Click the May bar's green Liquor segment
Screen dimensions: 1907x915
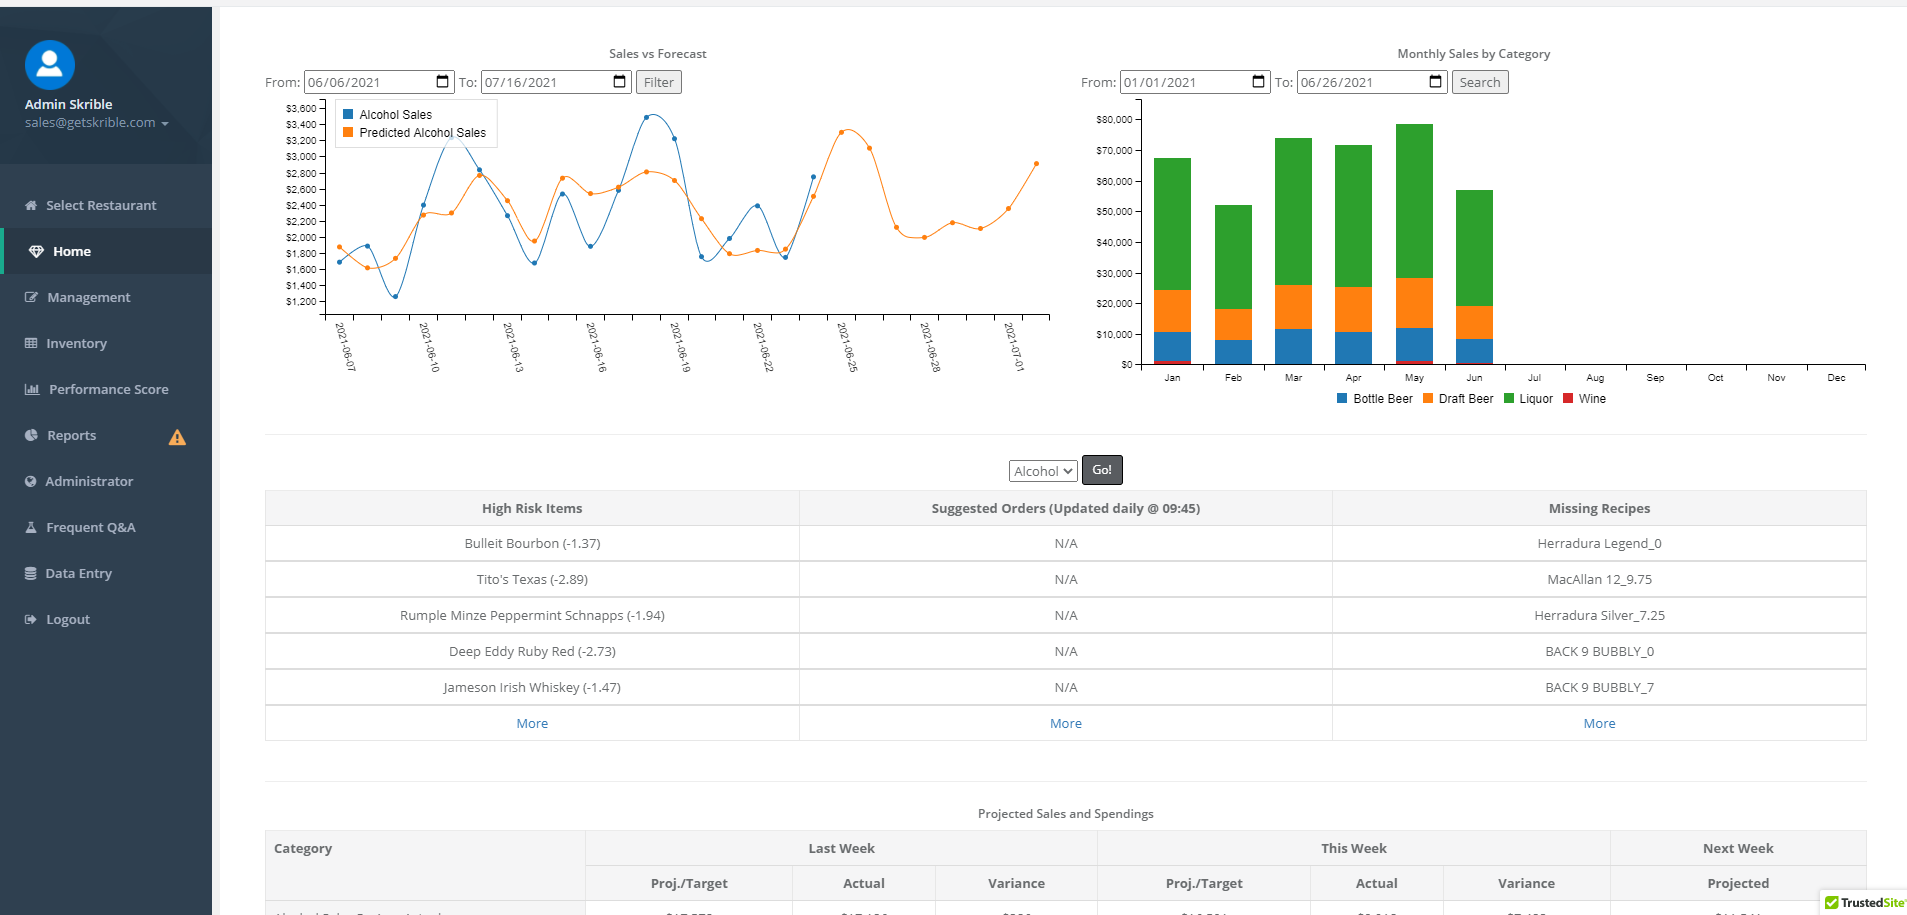tap(1414, 201)
